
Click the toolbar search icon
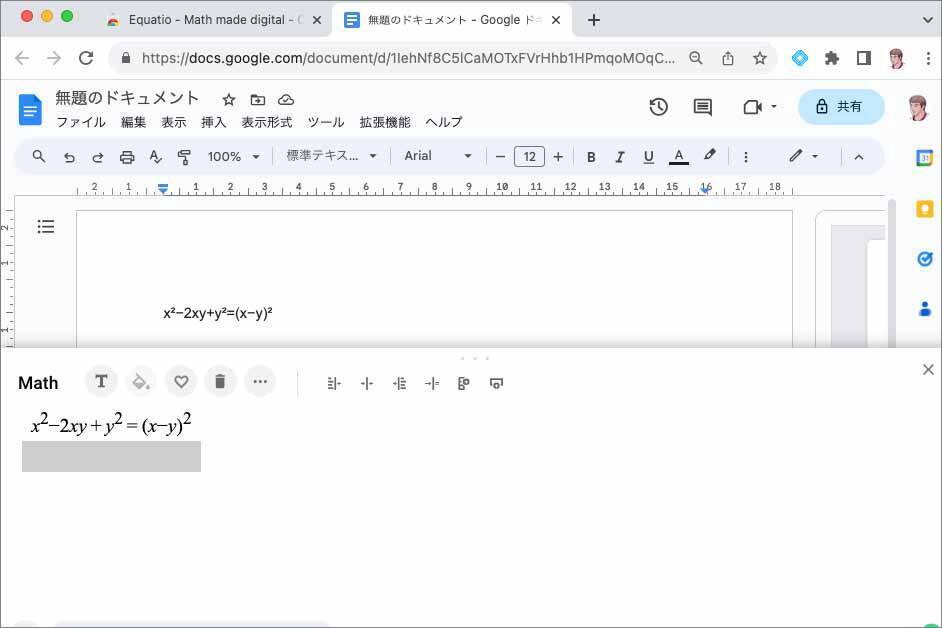(x=38, y=156)
